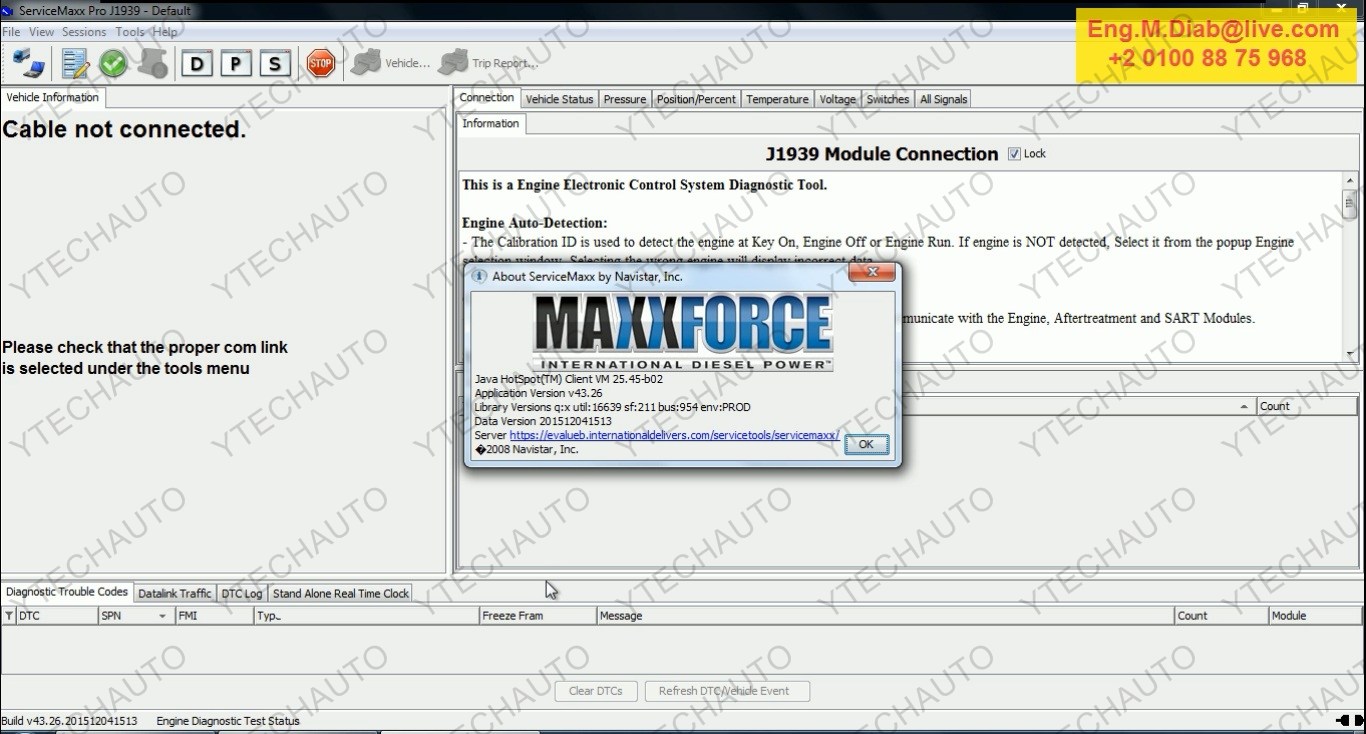Open the vehicle connection tool on the toolbar
Screen dimensions: 1366x734
pos(26,62)
